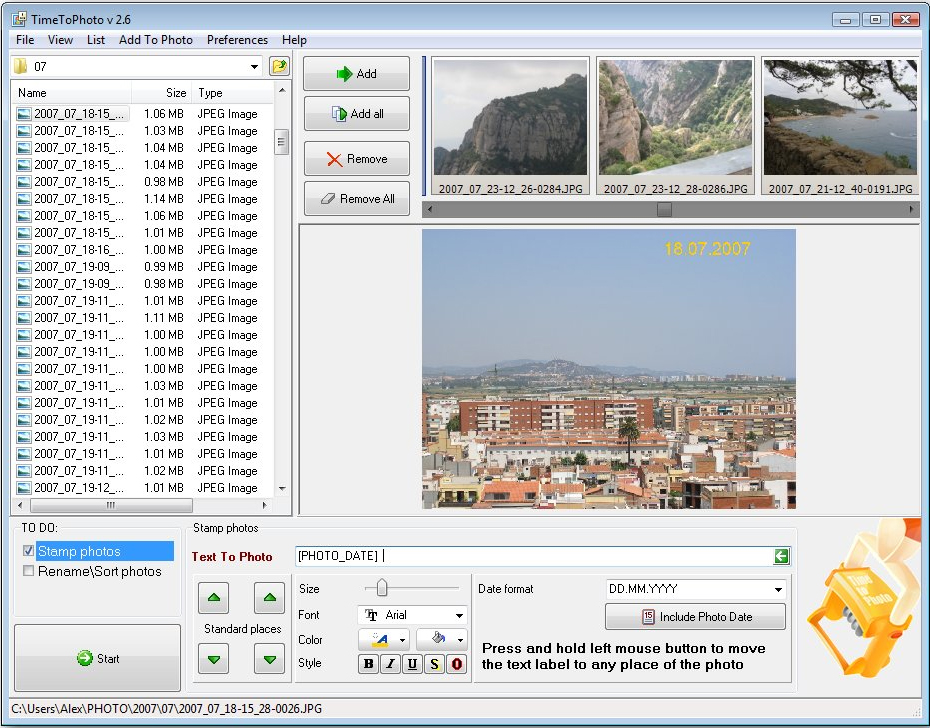Click the text Size slider handle
The height and width of the screenshot is (728, 930).
tap(382, 589)
